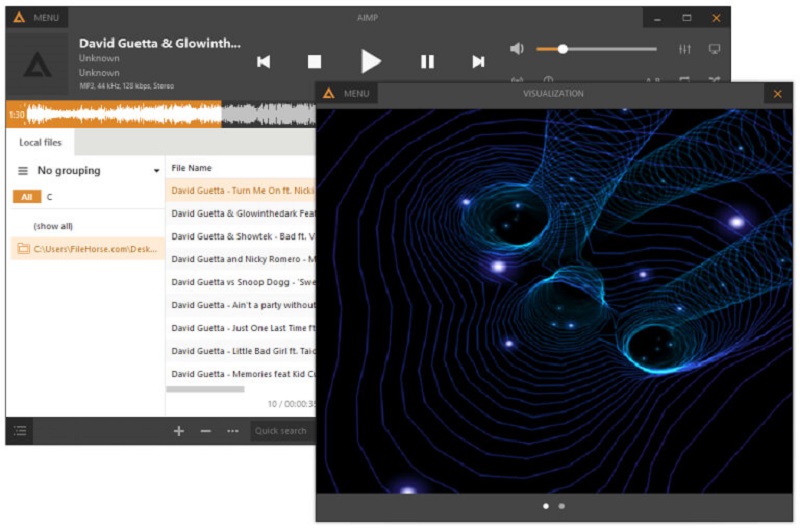
Task: Select 'David Guetta - Ain't a party without' row
Action: click(x=241, y=305)
